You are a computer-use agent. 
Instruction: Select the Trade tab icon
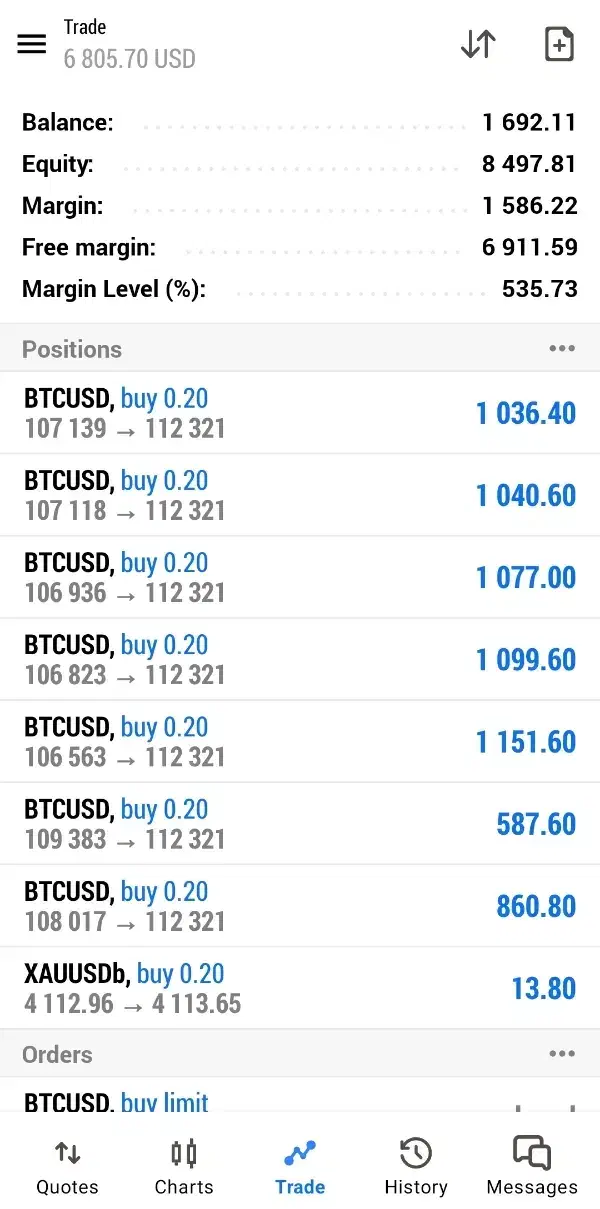pyautogui.click(x=300, y=1154)
